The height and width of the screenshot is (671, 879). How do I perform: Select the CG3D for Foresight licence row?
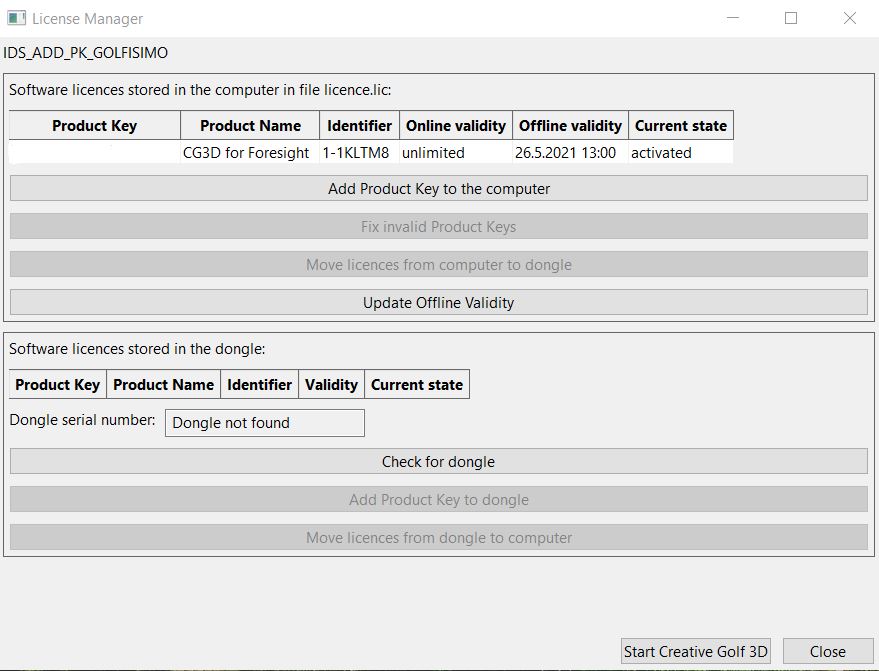246,153
